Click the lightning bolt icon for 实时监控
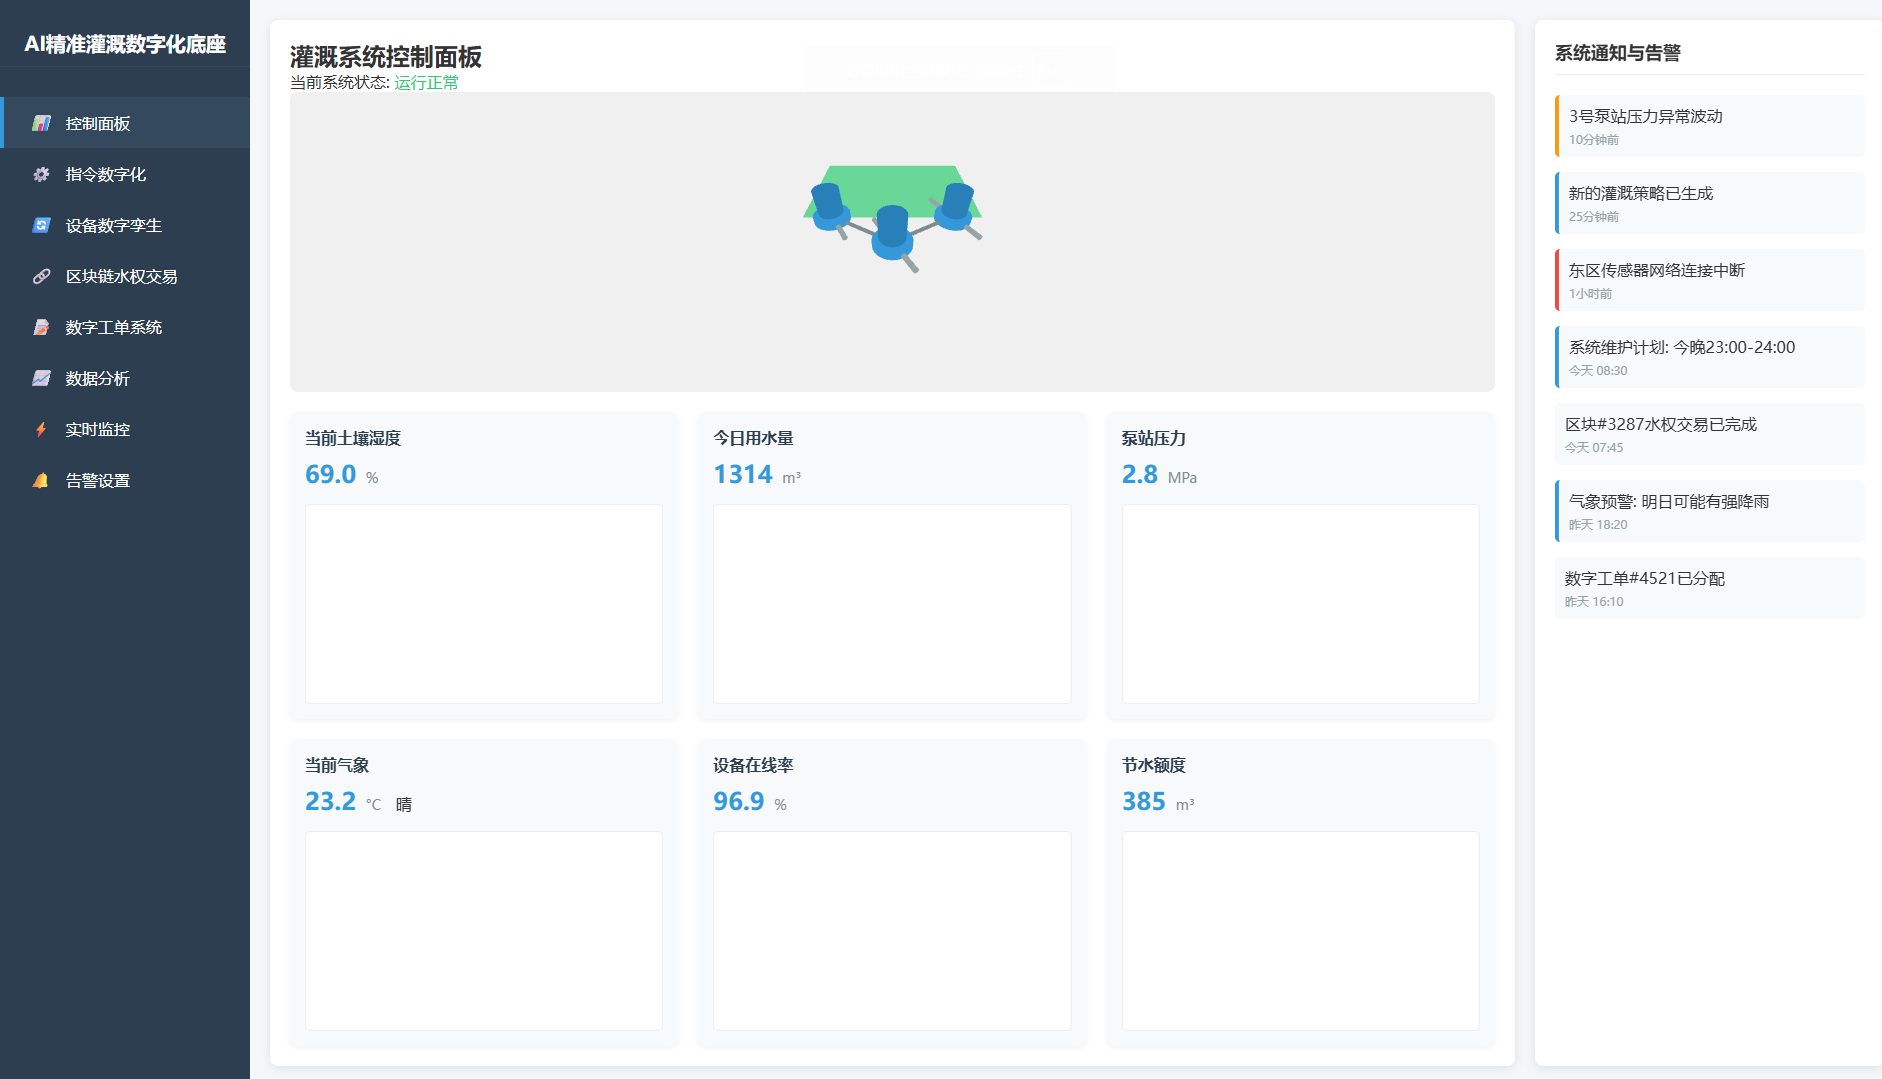Image resolution: width=1882 pixels, height=1079 pixels. point(41,429)
